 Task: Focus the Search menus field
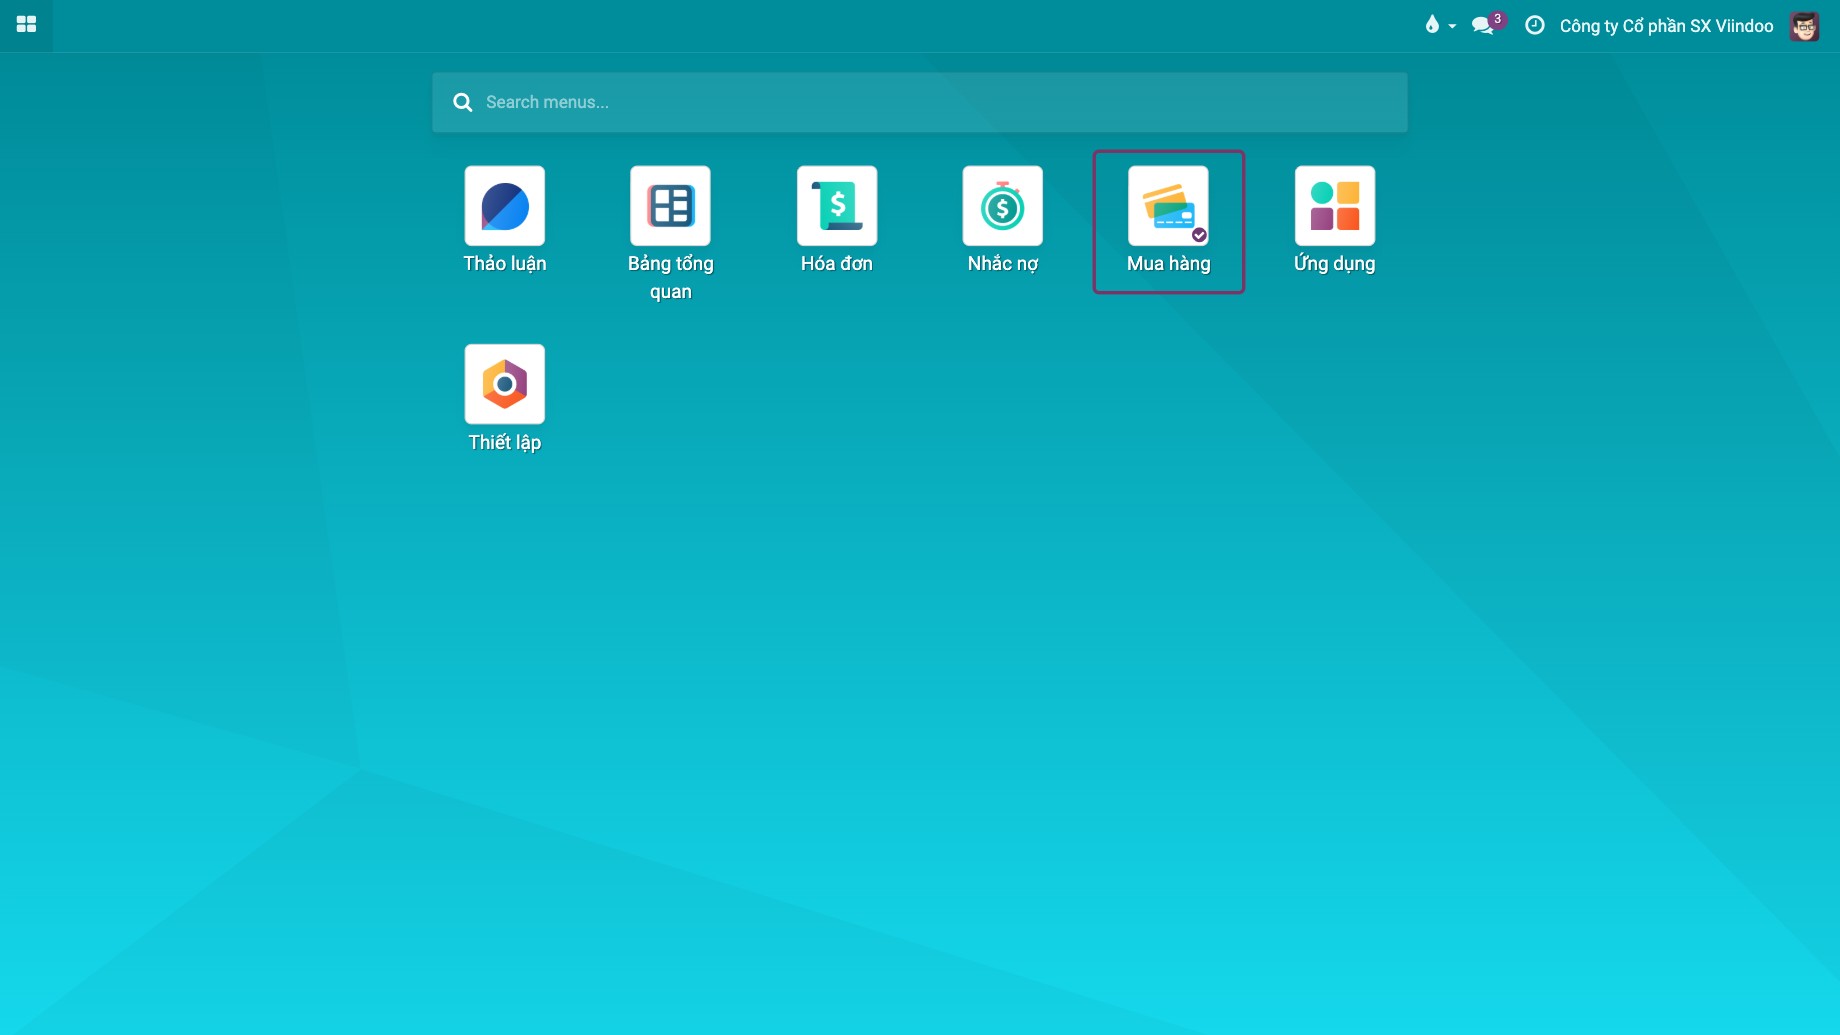click(919, 102)
